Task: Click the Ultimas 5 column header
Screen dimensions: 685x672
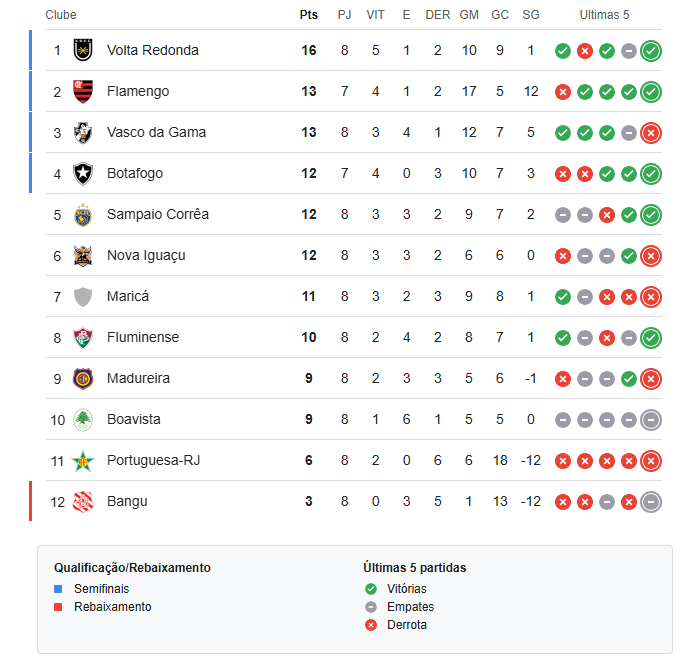Action: [x=604, y=15]
